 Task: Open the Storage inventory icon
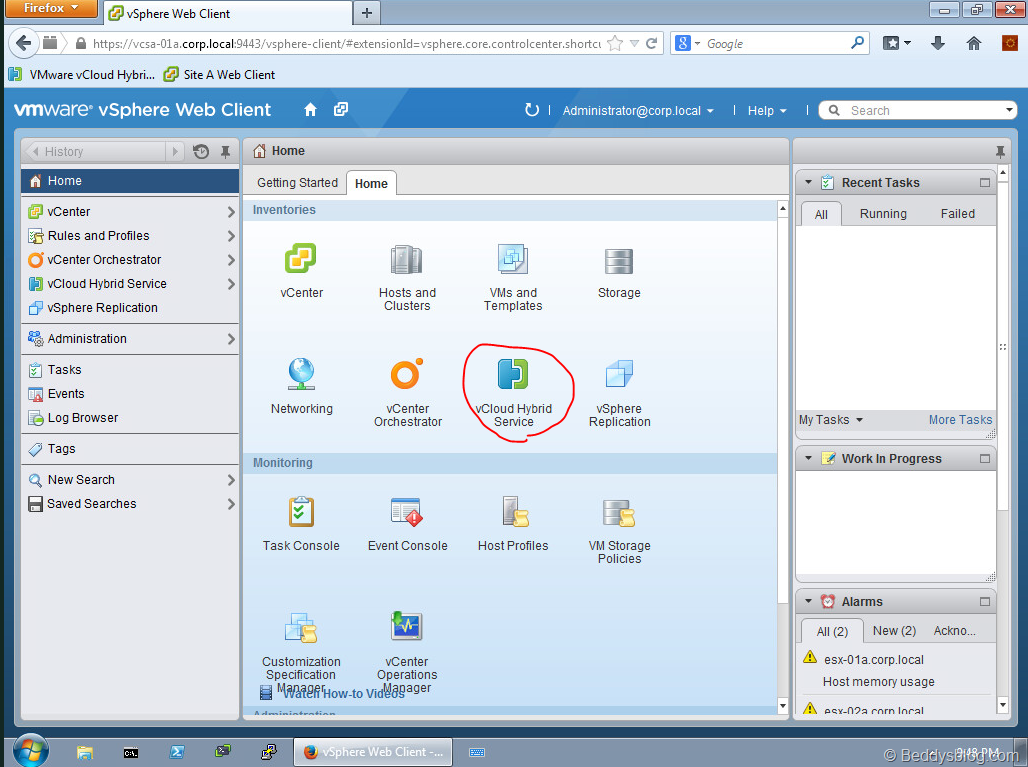pos(619,261)
